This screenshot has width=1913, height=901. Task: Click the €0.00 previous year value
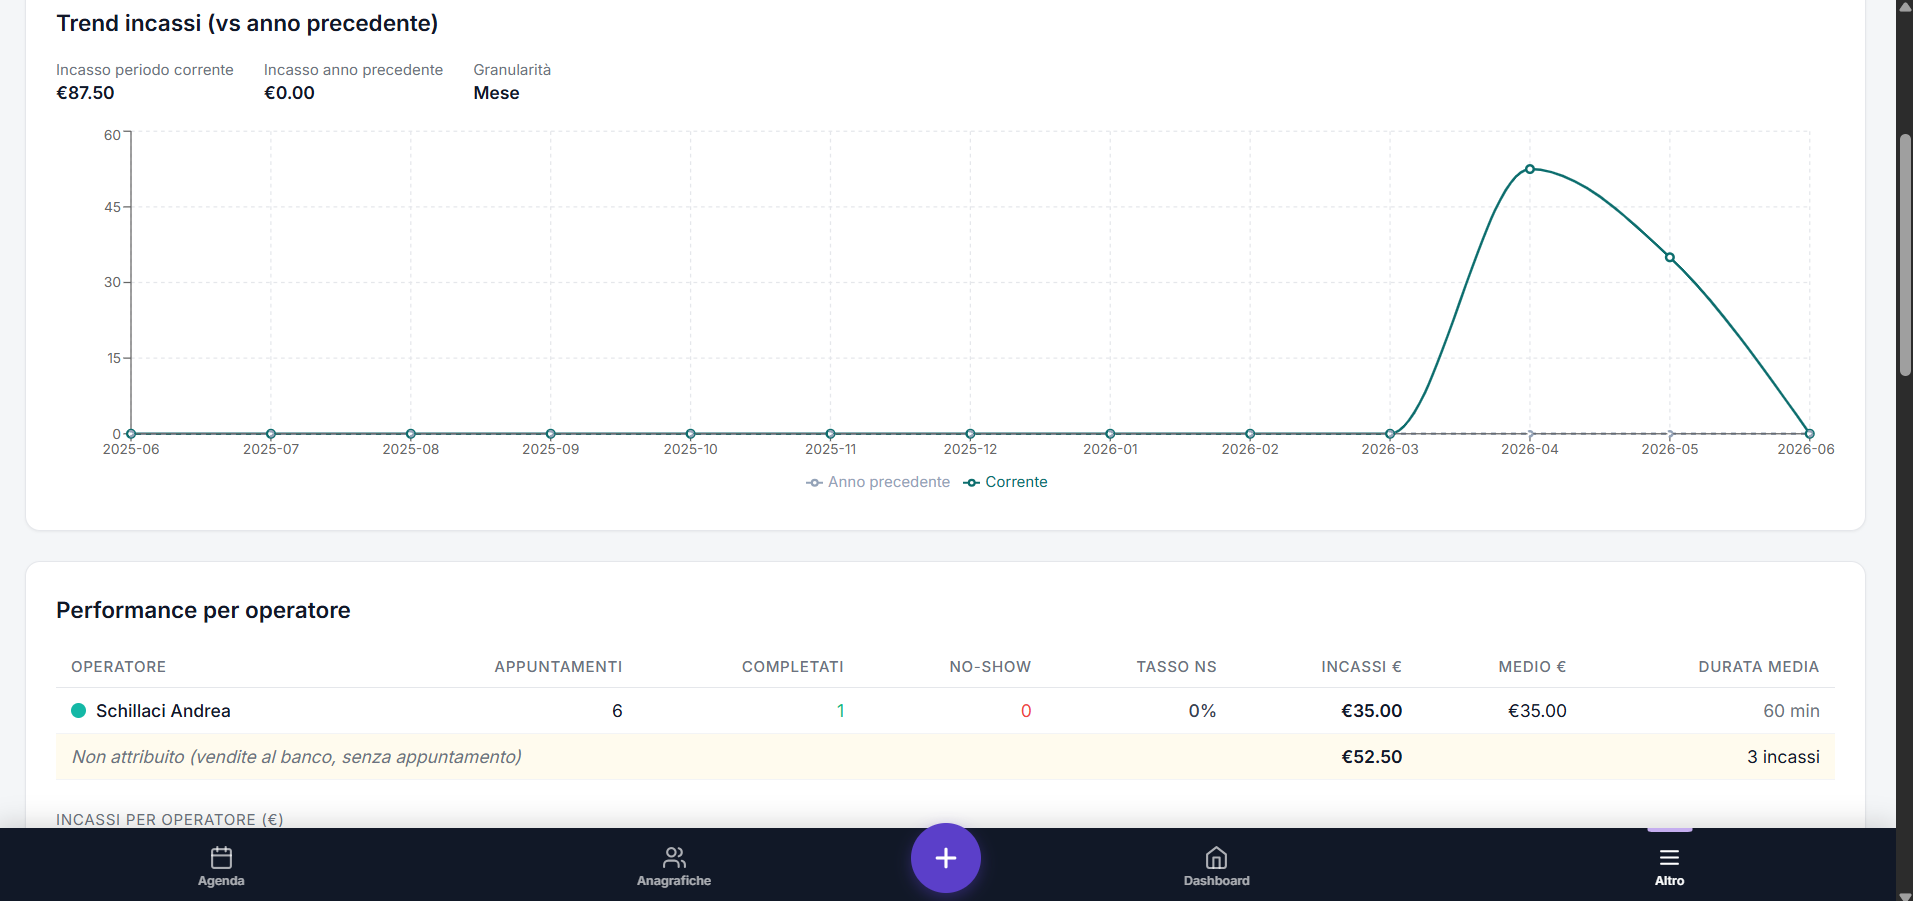tap(289, 93)
